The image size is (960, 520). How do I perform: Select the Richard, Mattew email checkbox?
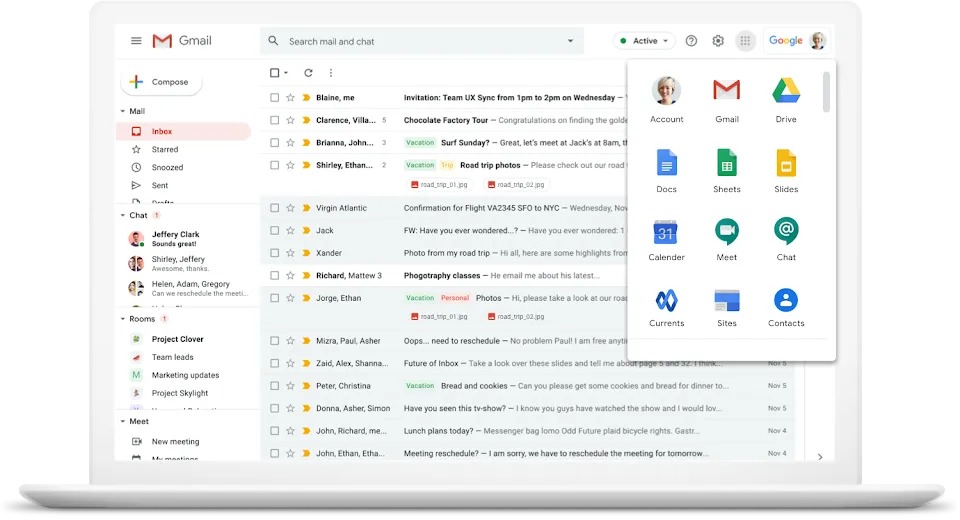274,276
